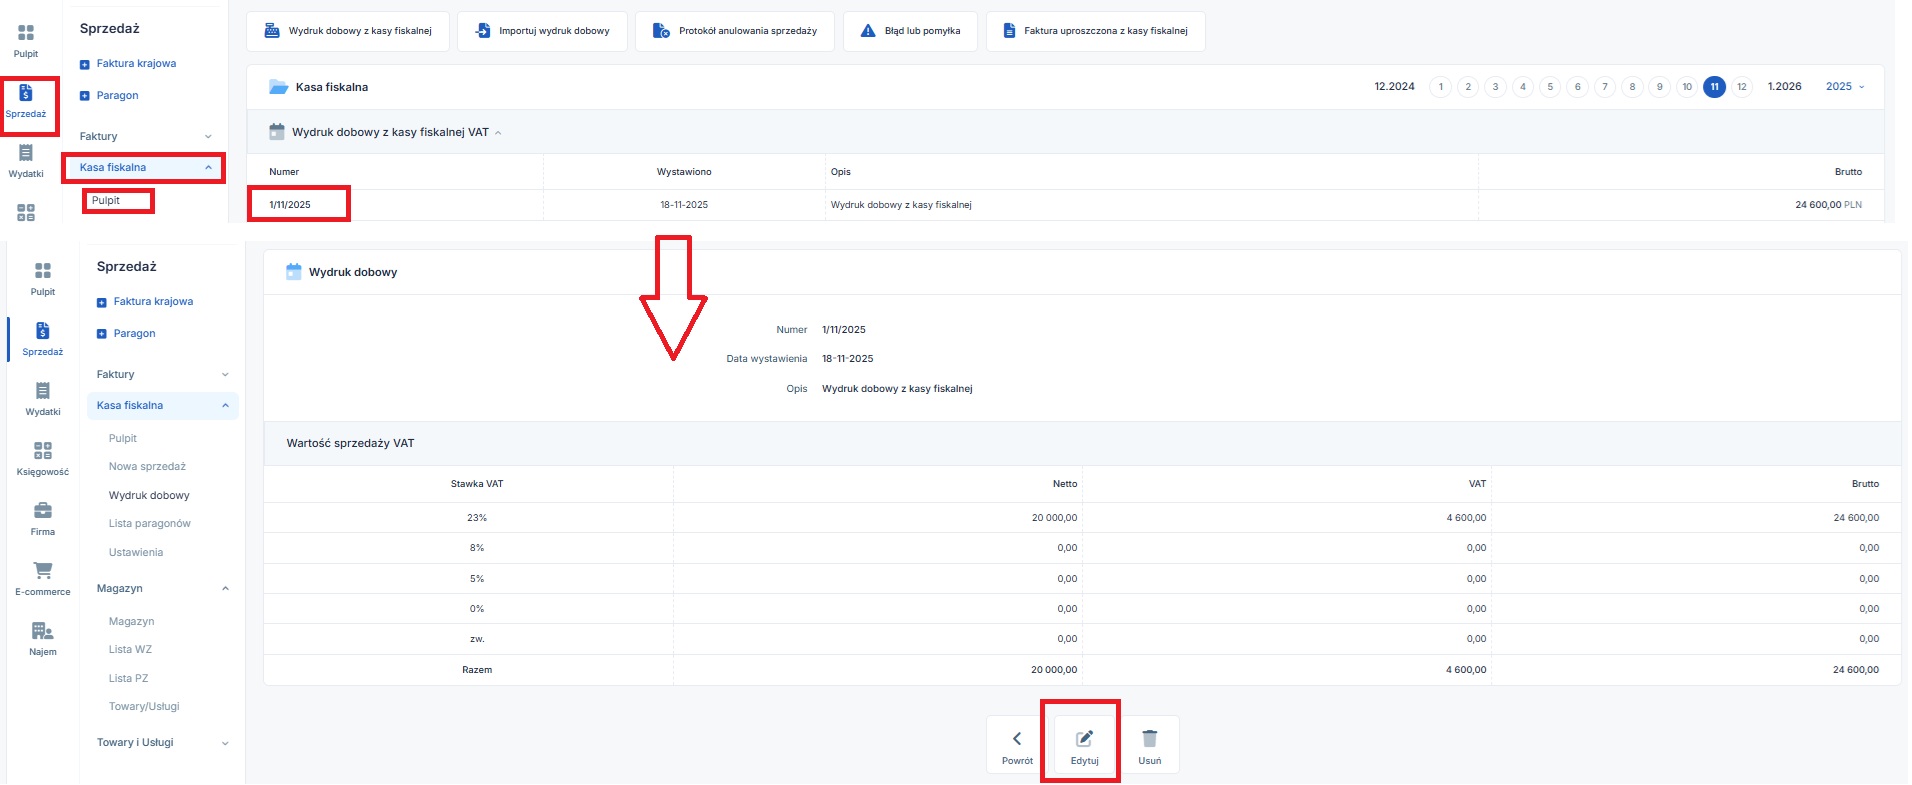Viewport: 1912px width, 785px height.
Task: Click Protokół anulowania sprzedaży button
Action: pyautogui.click(x=735, y=31)
